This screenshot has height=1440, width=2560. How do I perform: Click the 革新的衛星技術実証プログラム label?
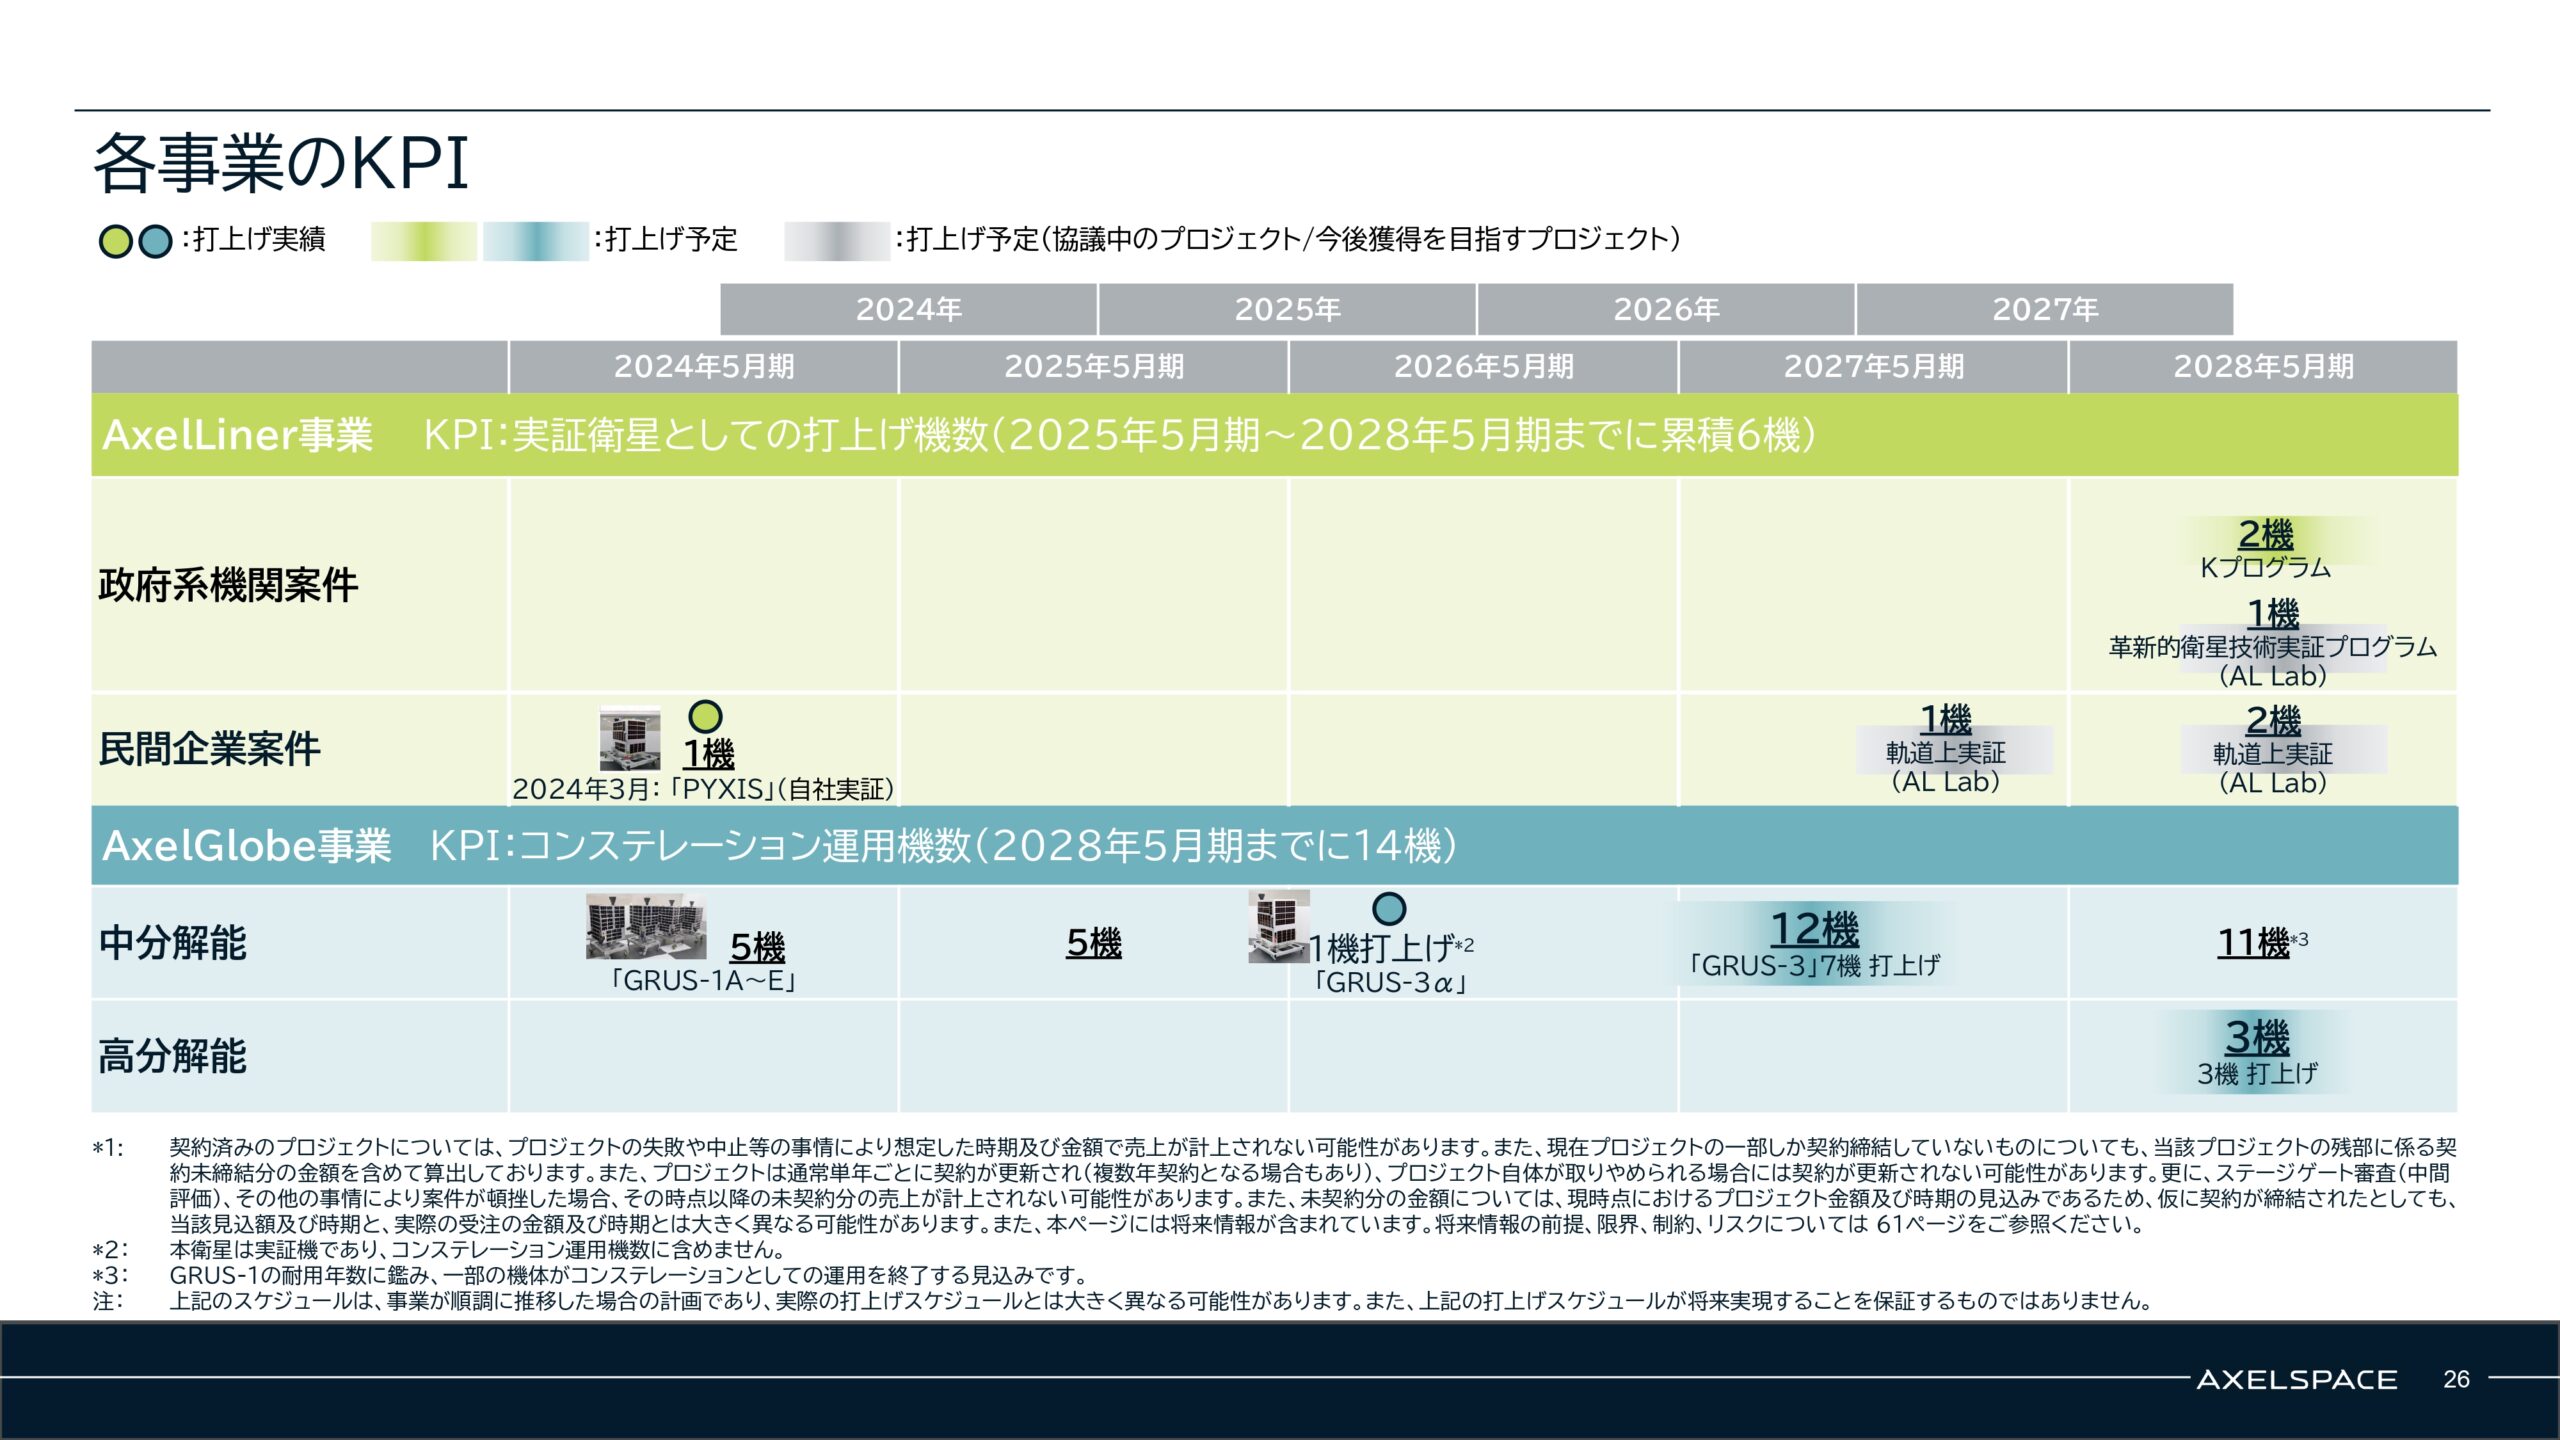point(2273,647)
